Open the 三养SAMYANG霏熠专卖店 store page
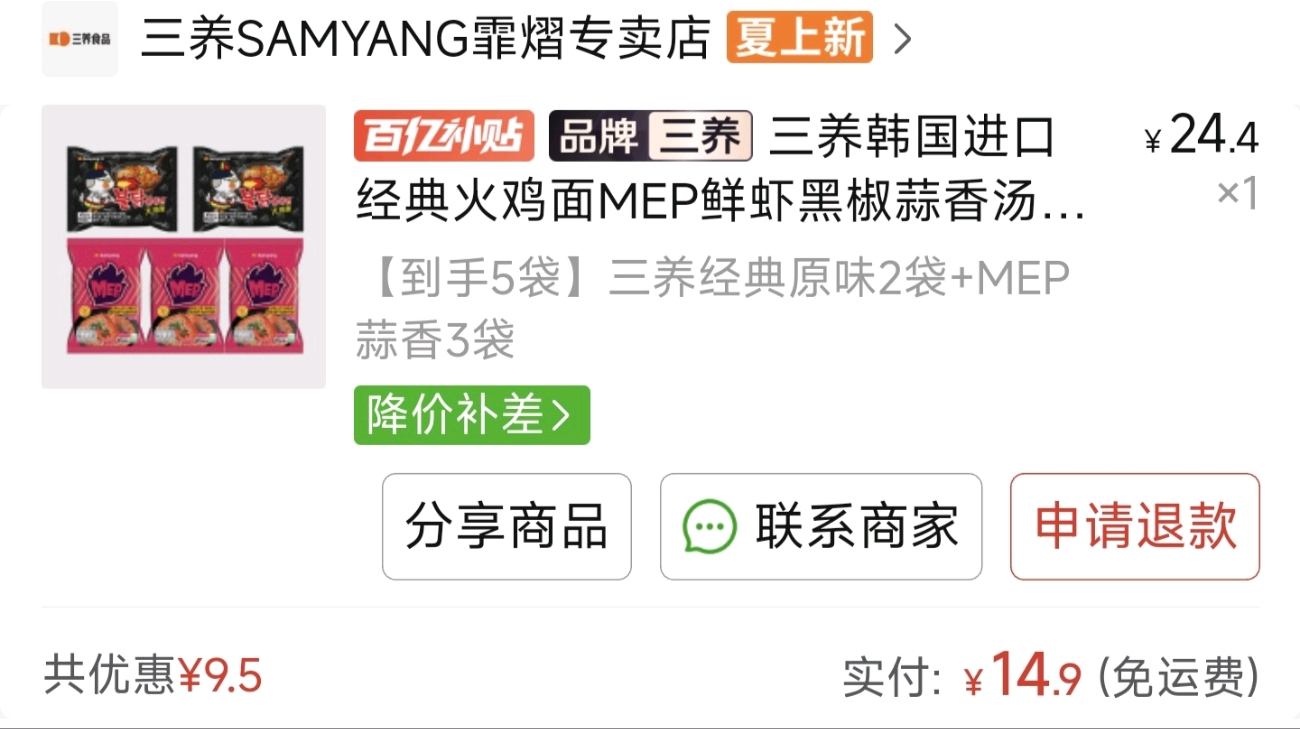Viewport: 1300px width, 729px height. coord(426,39)
